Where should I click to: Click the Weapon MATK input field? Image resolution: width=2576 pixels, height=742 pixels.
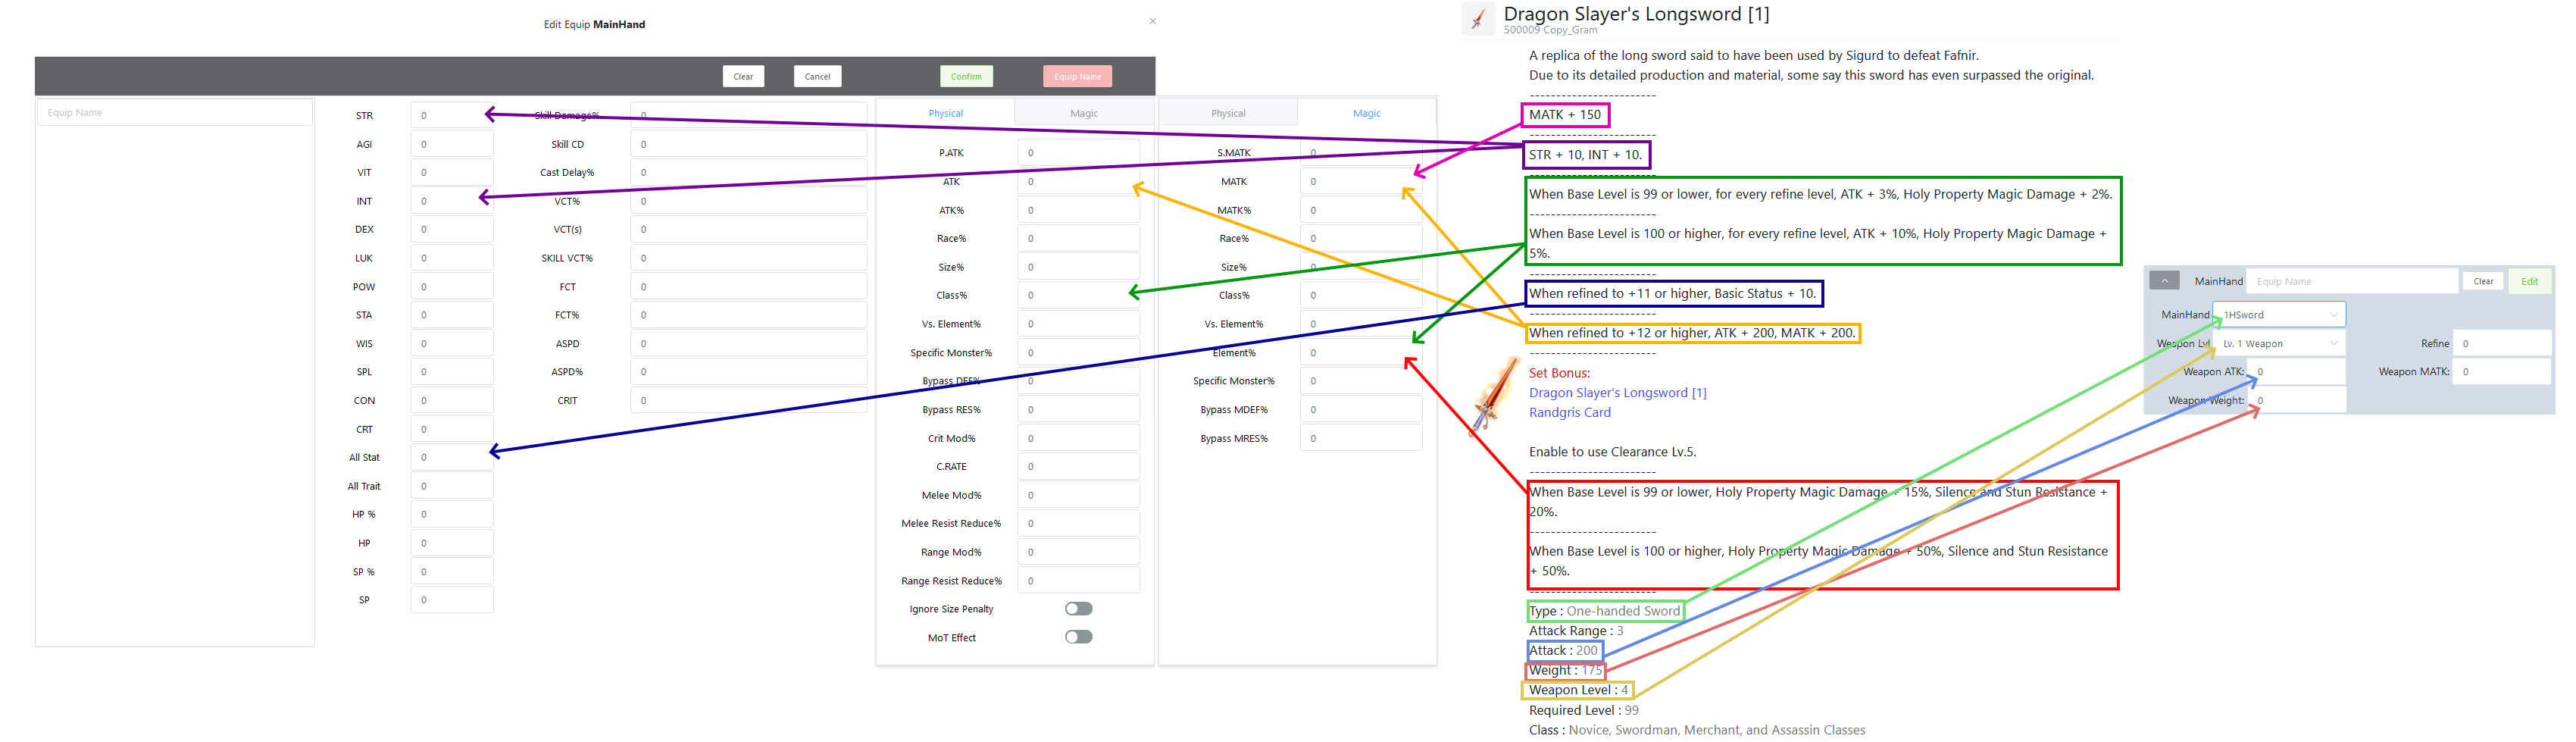(x=2501, y=372)
